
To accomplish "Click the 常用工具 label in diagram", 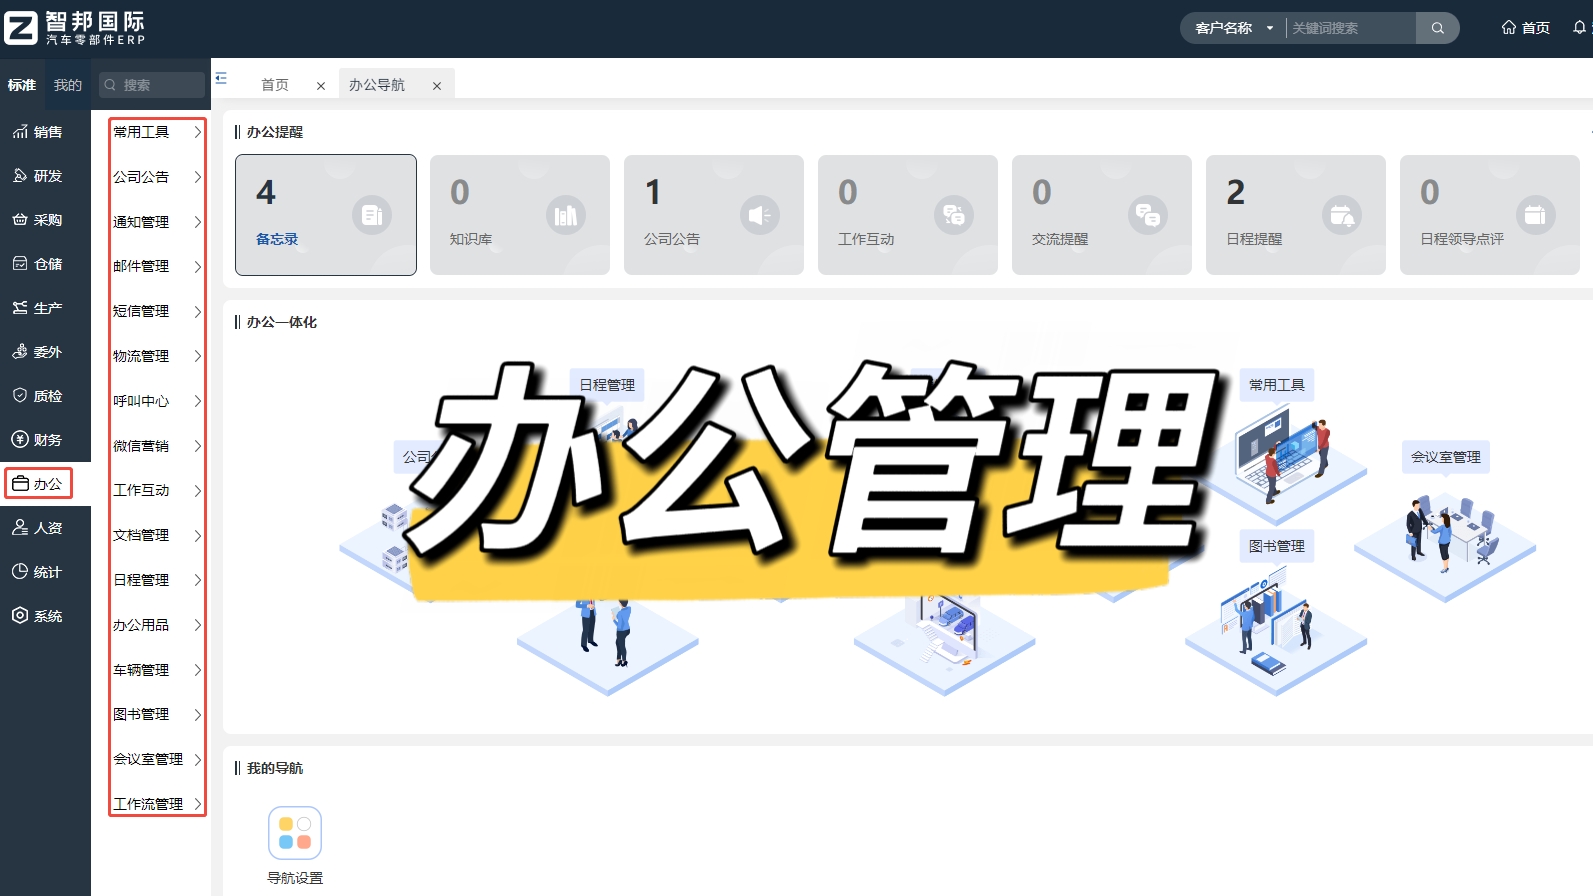I will pos(1277,385).
